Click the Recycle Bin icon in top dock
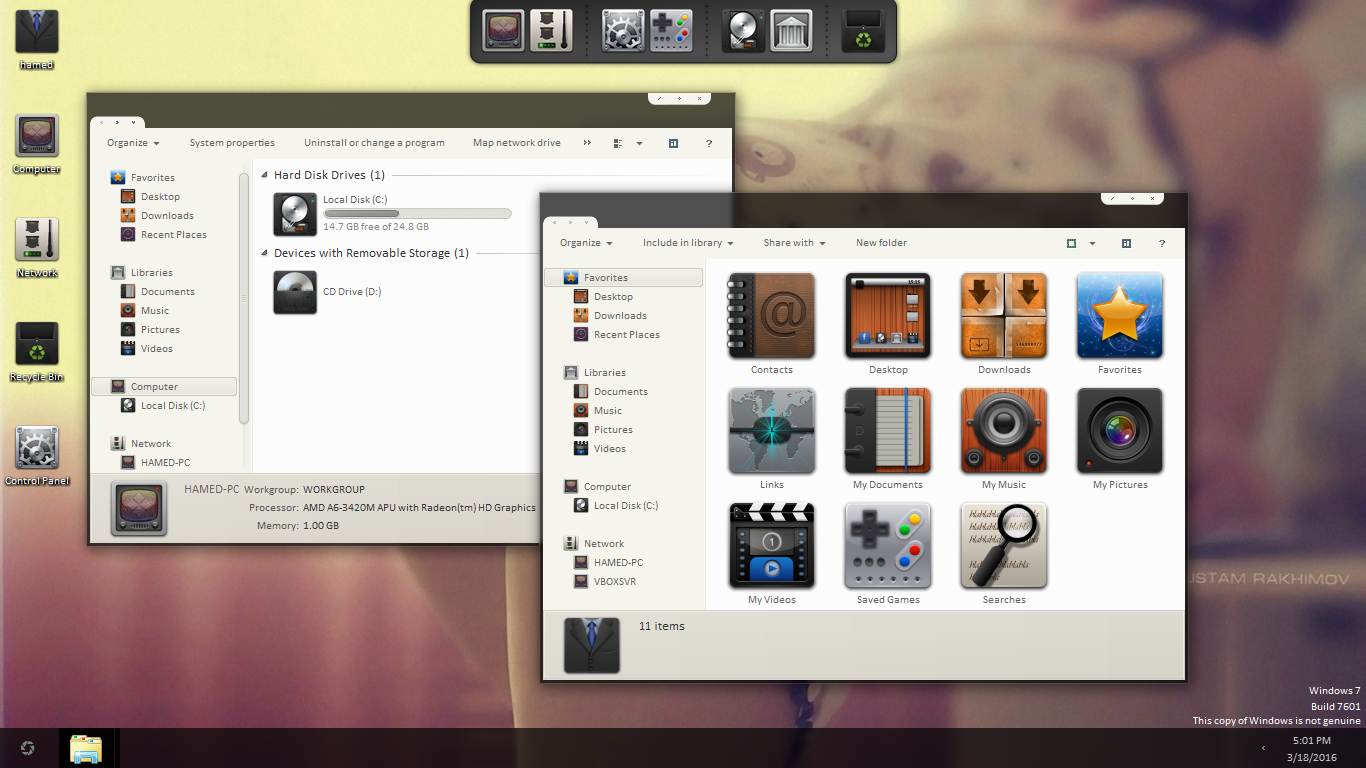Screen dimensions: 1366x768 [x=863, y=30]
